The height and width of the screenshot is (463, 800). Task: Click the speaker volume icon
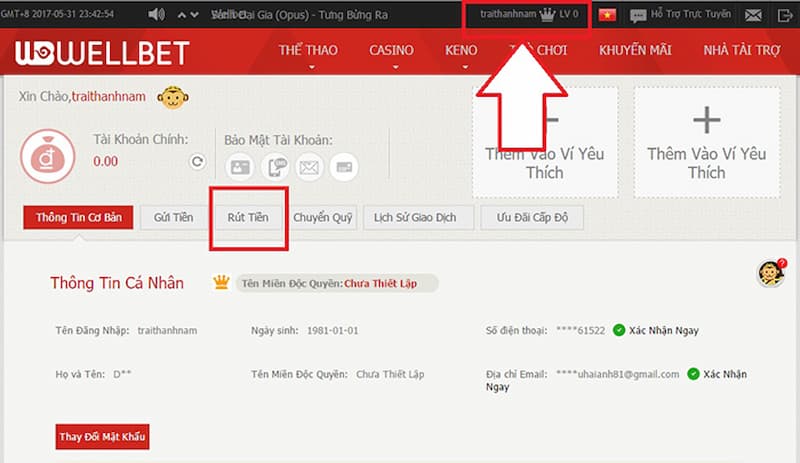coord(156,15)
